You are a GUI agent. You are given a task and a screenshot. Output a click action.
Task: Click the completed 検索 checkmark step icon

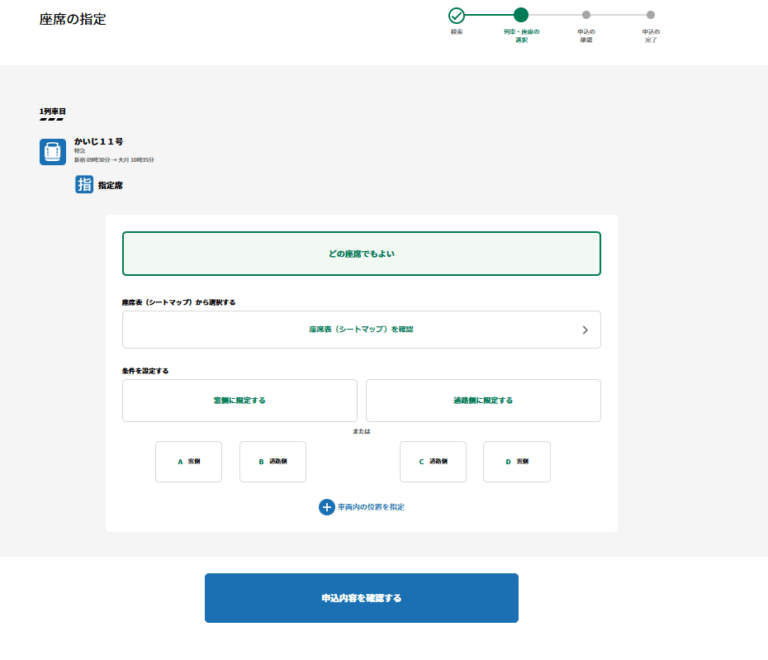point(456,15)
